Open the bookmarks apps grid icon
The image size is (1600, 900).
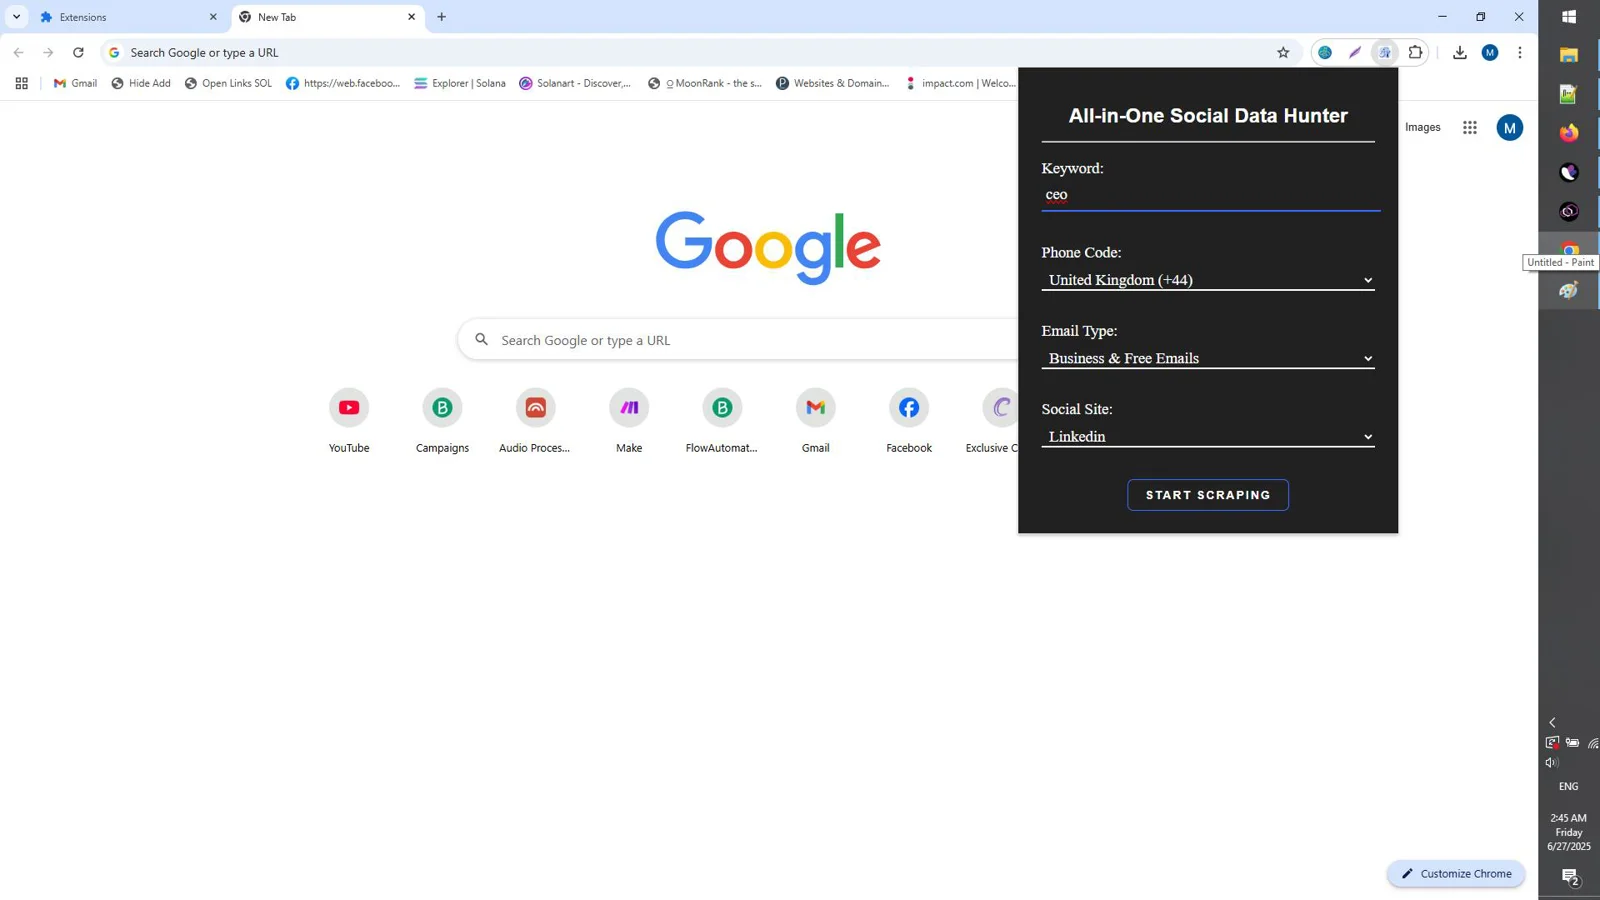(21, 83)
